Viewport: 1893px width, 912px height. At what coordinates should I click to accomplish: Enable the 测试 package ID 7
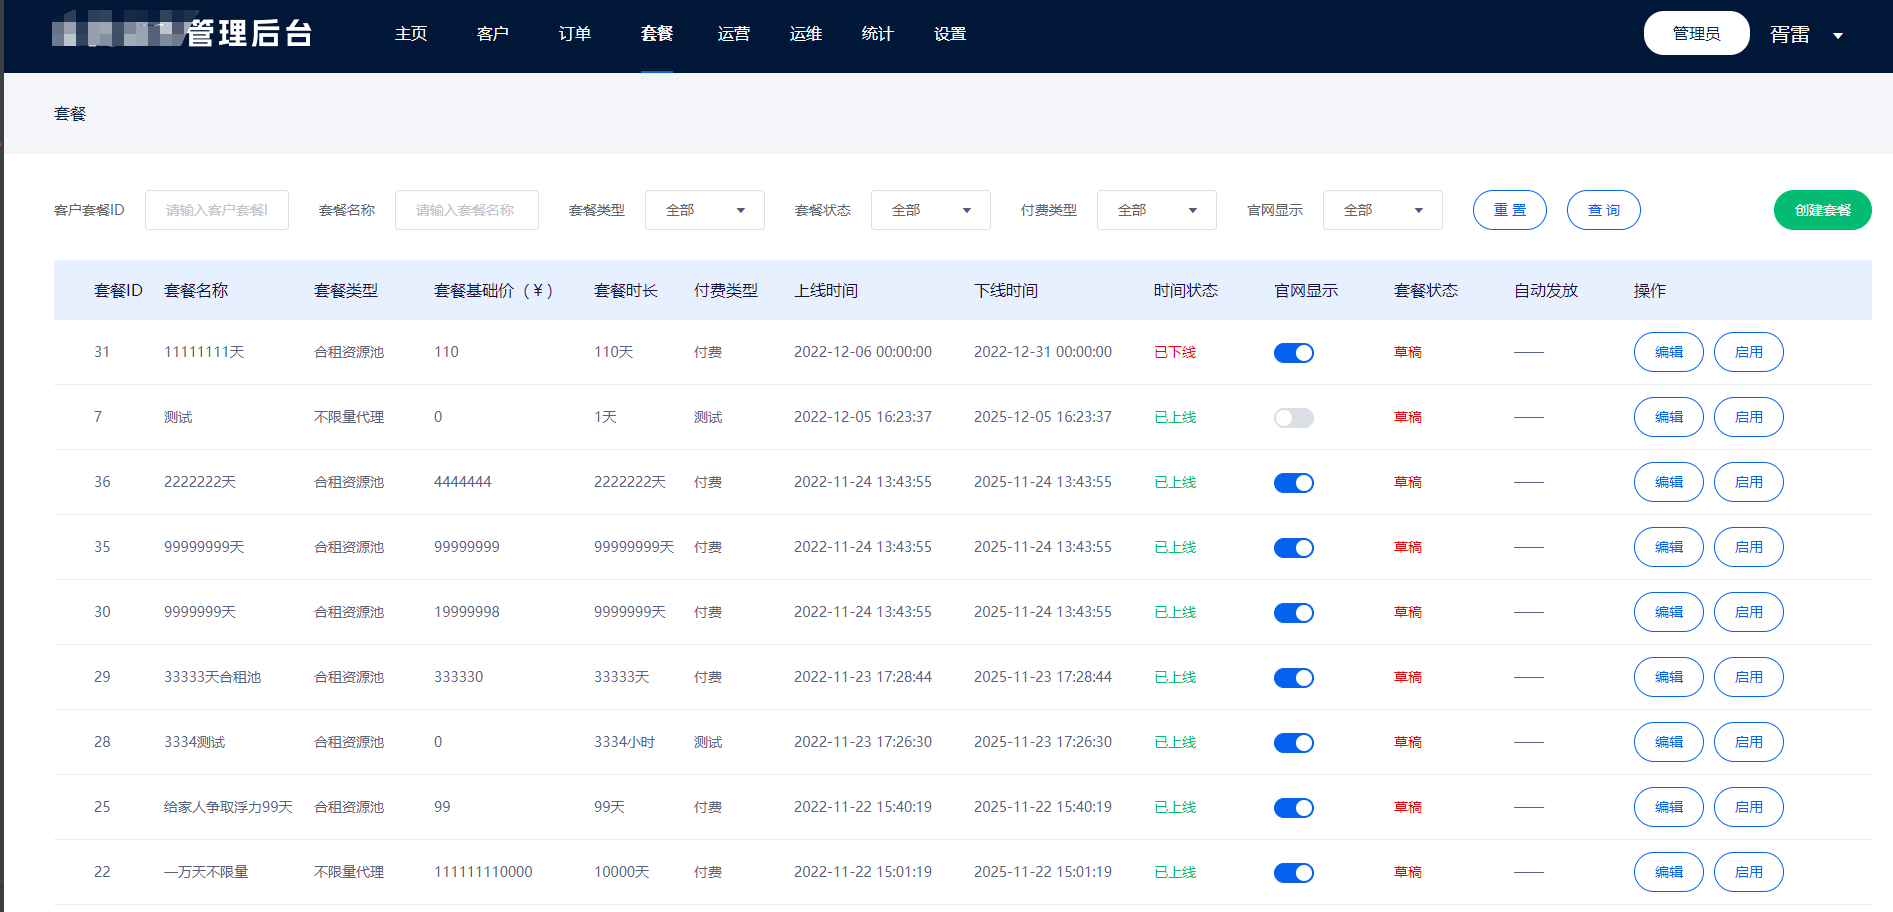[1749, 417]
